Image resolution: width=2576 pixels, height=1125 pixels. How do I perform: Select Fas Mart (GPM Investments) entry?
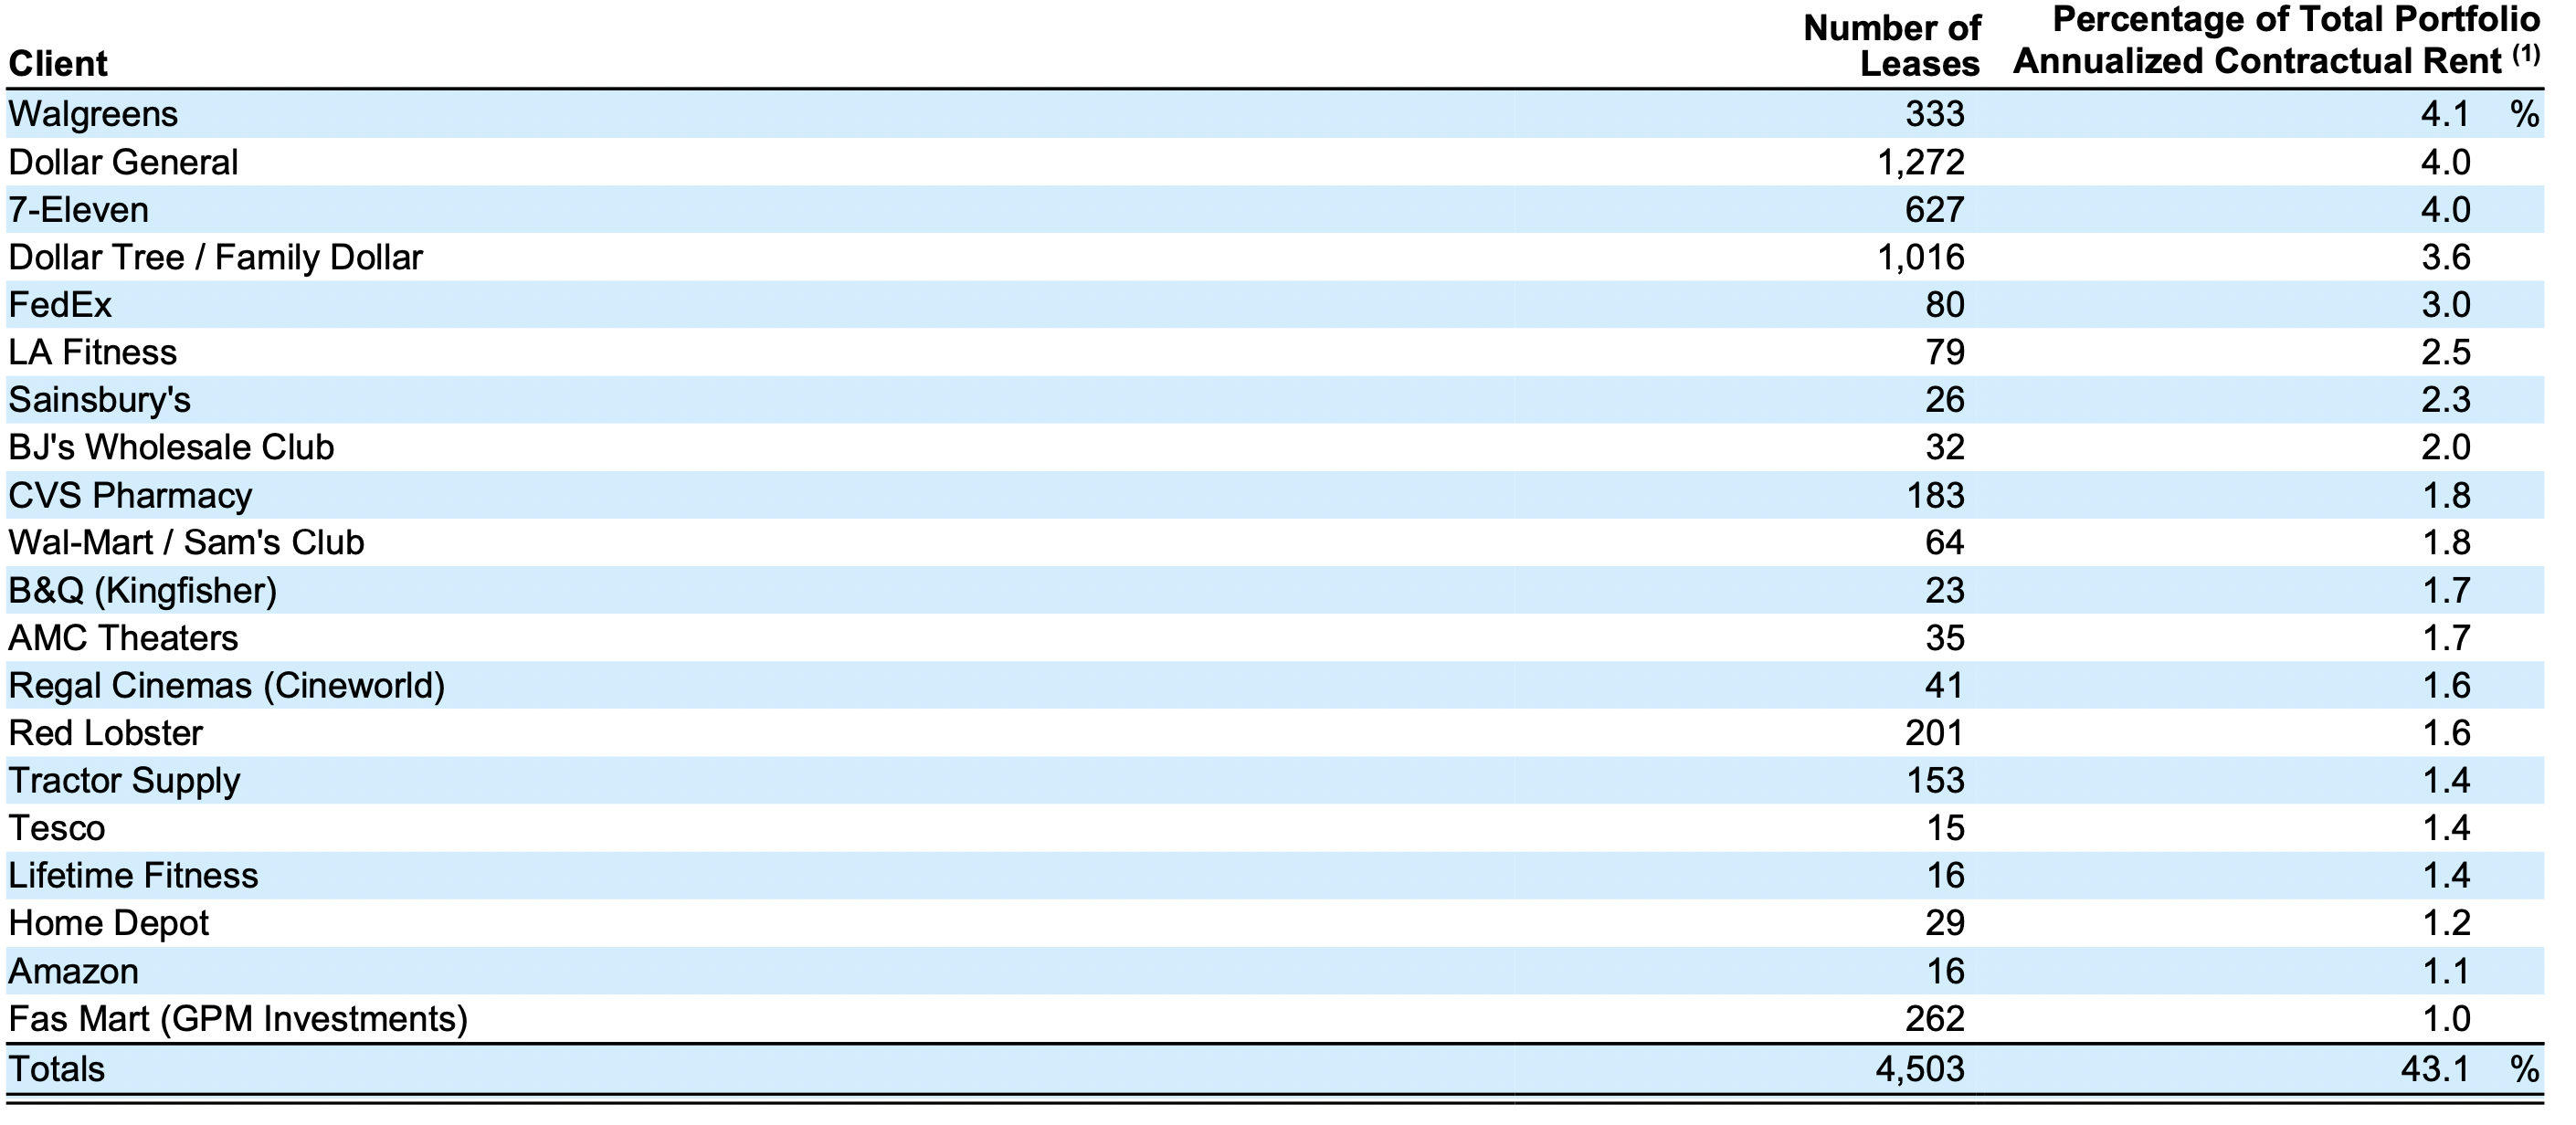tap(238, 1019)
